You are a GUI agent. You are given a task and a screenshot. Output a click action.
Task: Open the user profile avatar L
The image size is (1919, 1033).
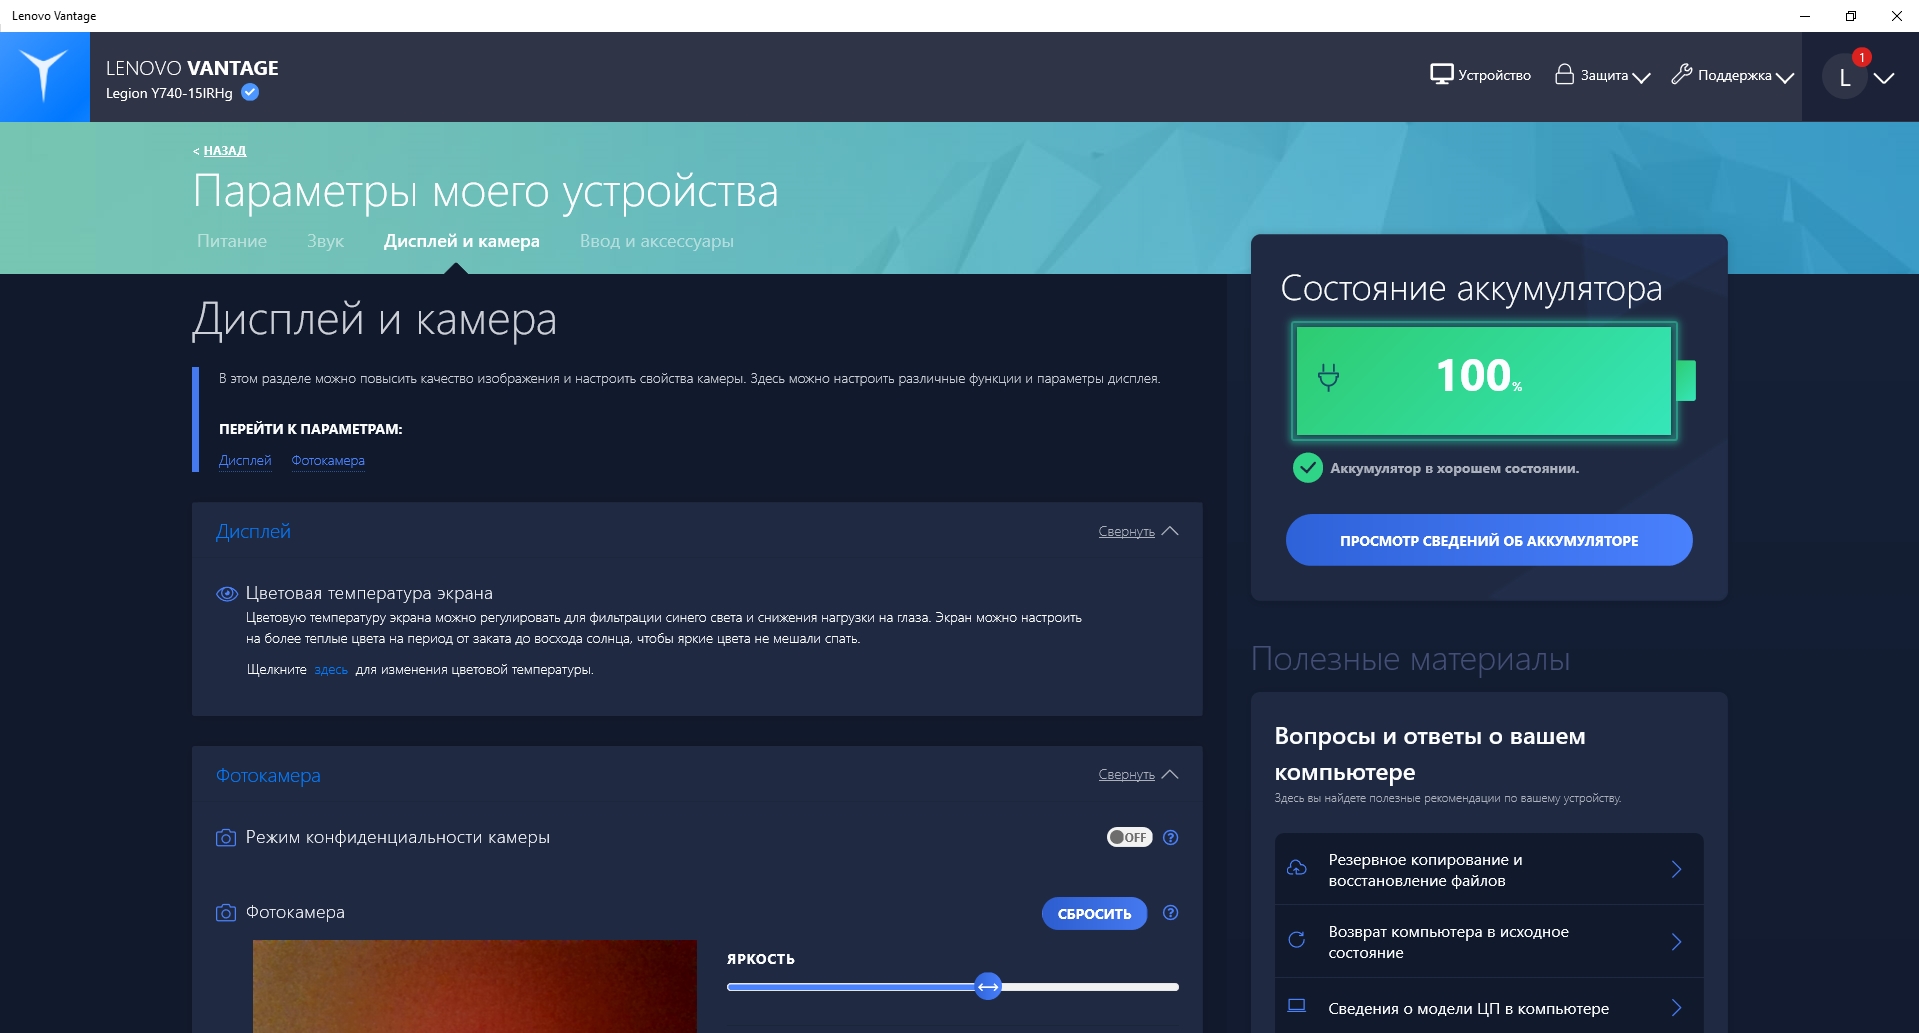pyautogui.click(x=1845, y=78)
